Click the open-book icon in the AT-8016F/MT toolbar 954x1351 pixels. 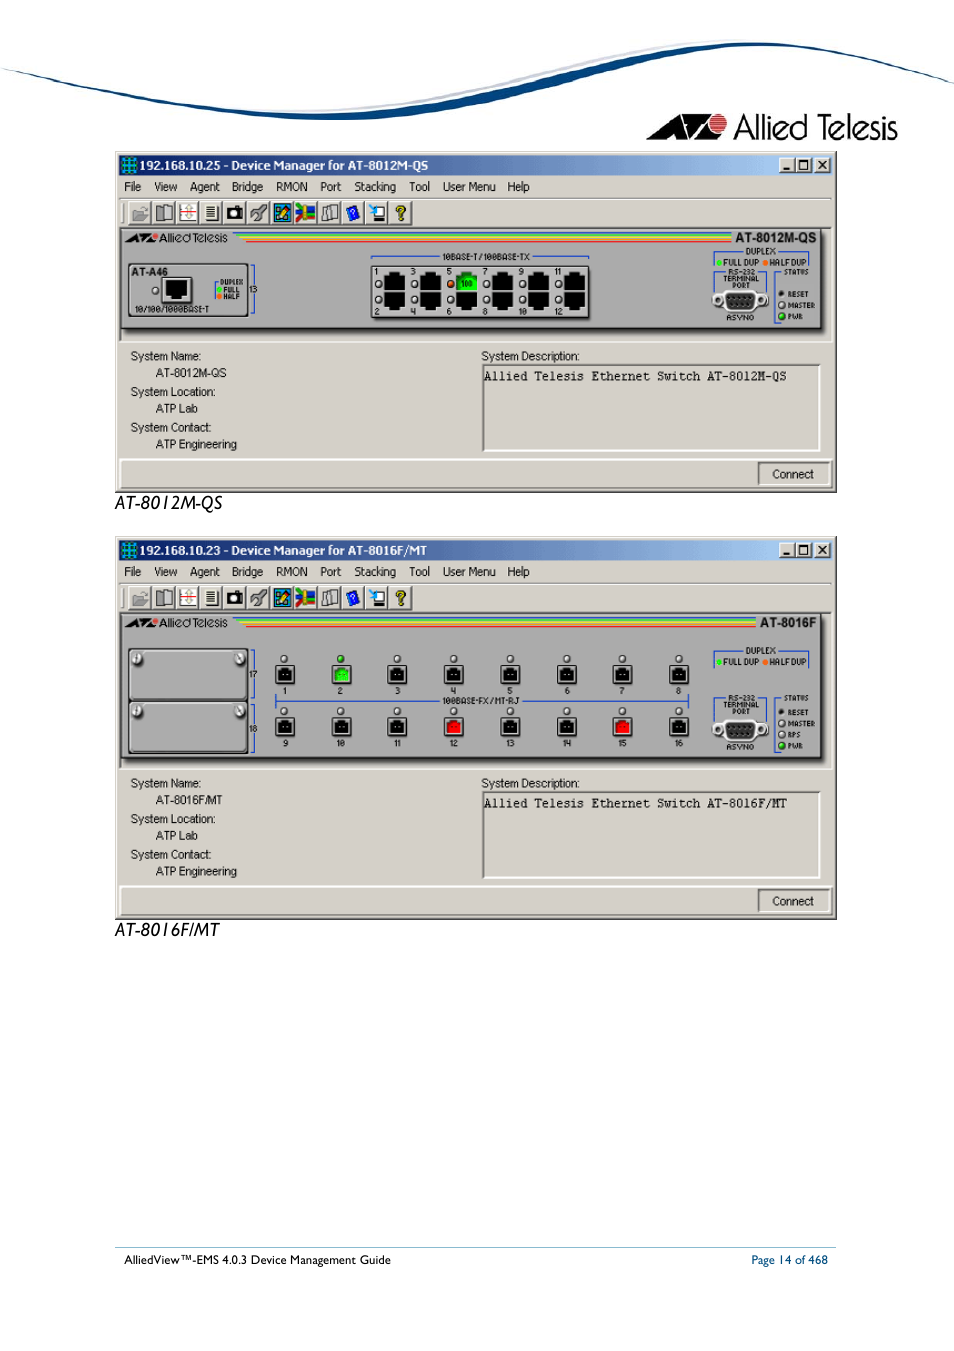164,598
